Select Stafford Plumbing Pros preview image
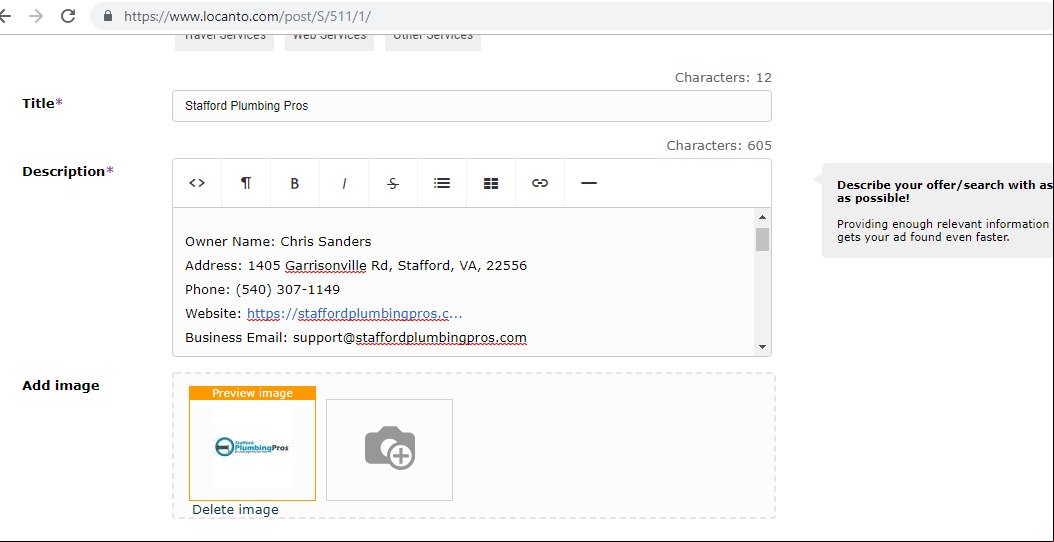The image size is (1054, 542). pyautogui.click(x=252, y=449)
